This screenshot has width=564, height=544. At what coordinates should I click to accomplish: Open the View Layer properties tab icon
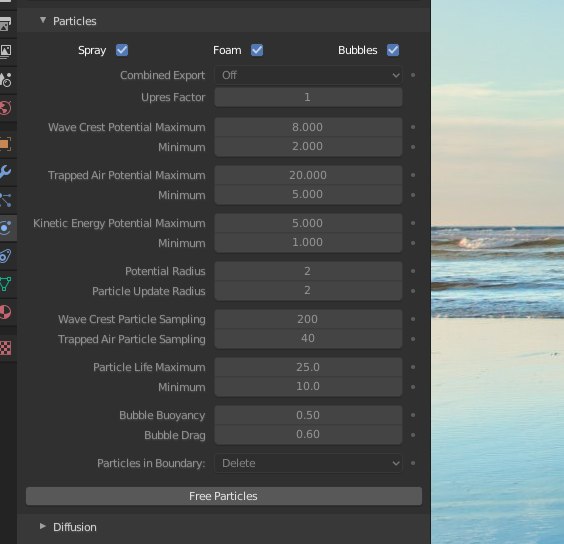point(5,51)
